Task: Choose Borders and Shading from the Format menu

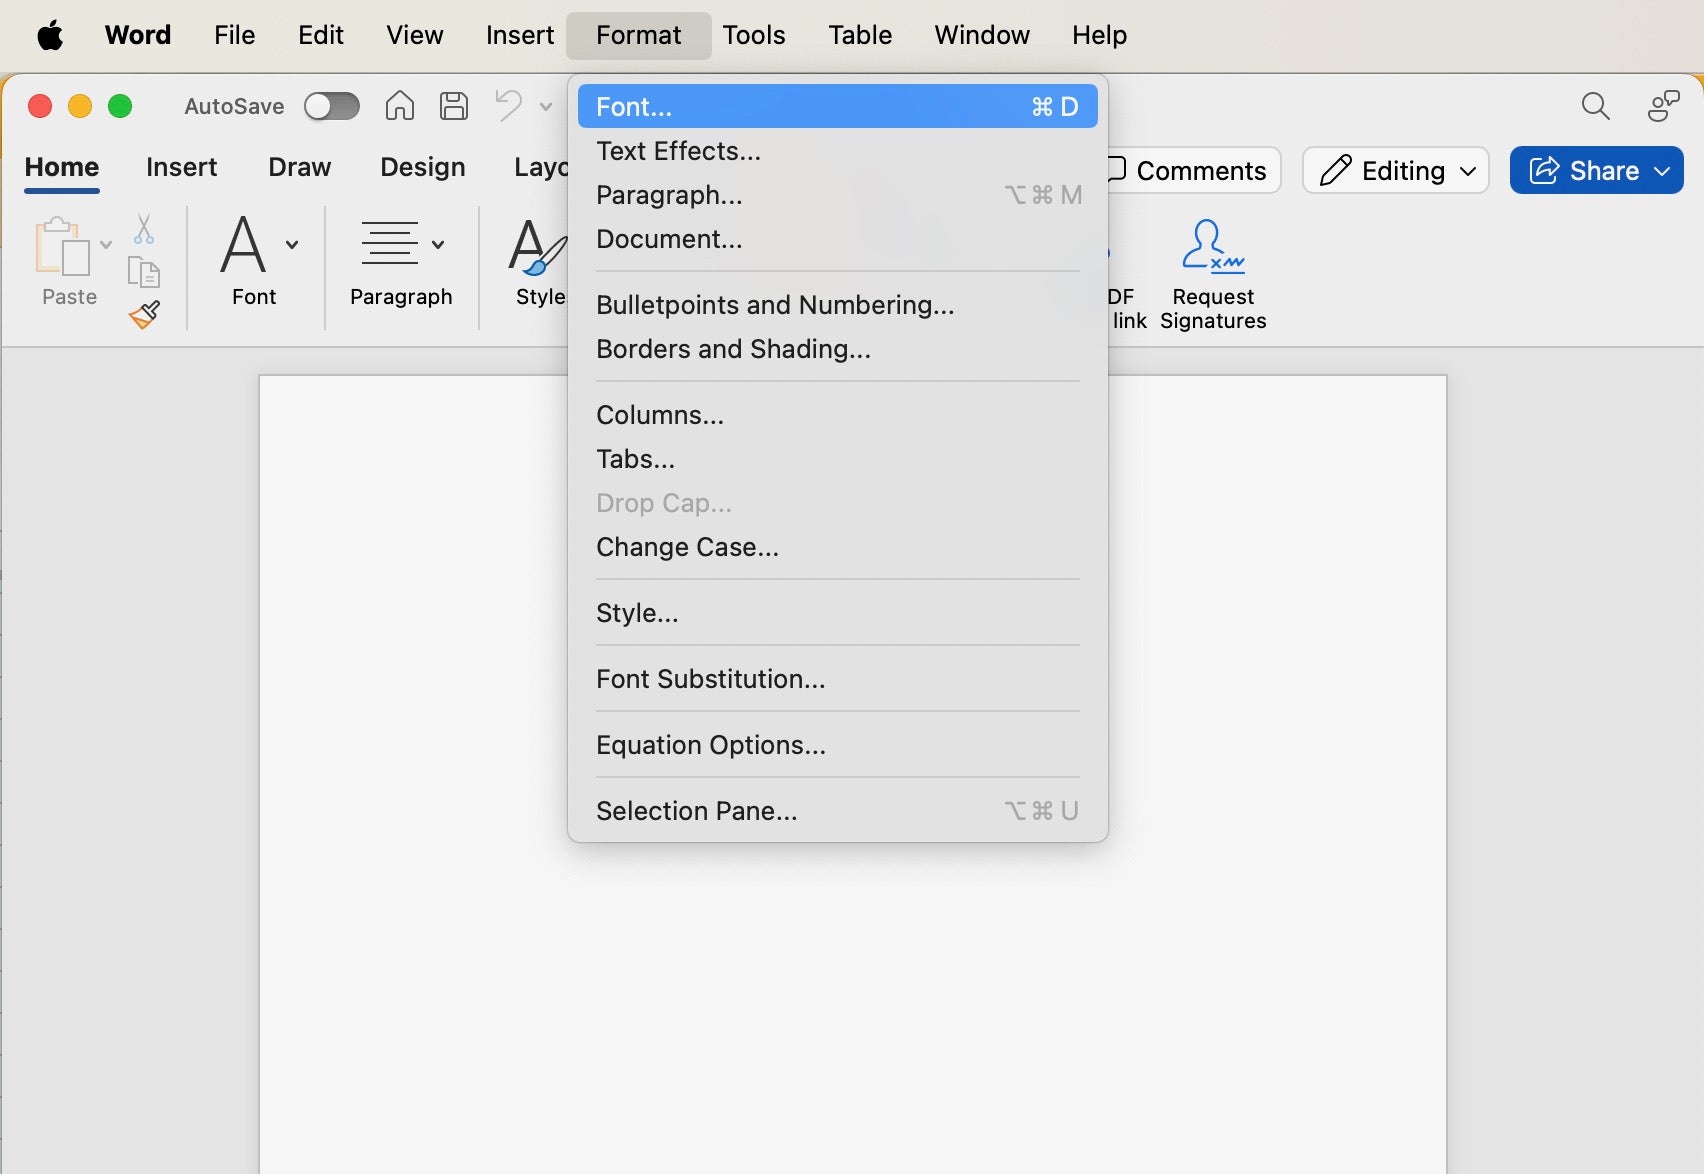Action: [733, 349]
